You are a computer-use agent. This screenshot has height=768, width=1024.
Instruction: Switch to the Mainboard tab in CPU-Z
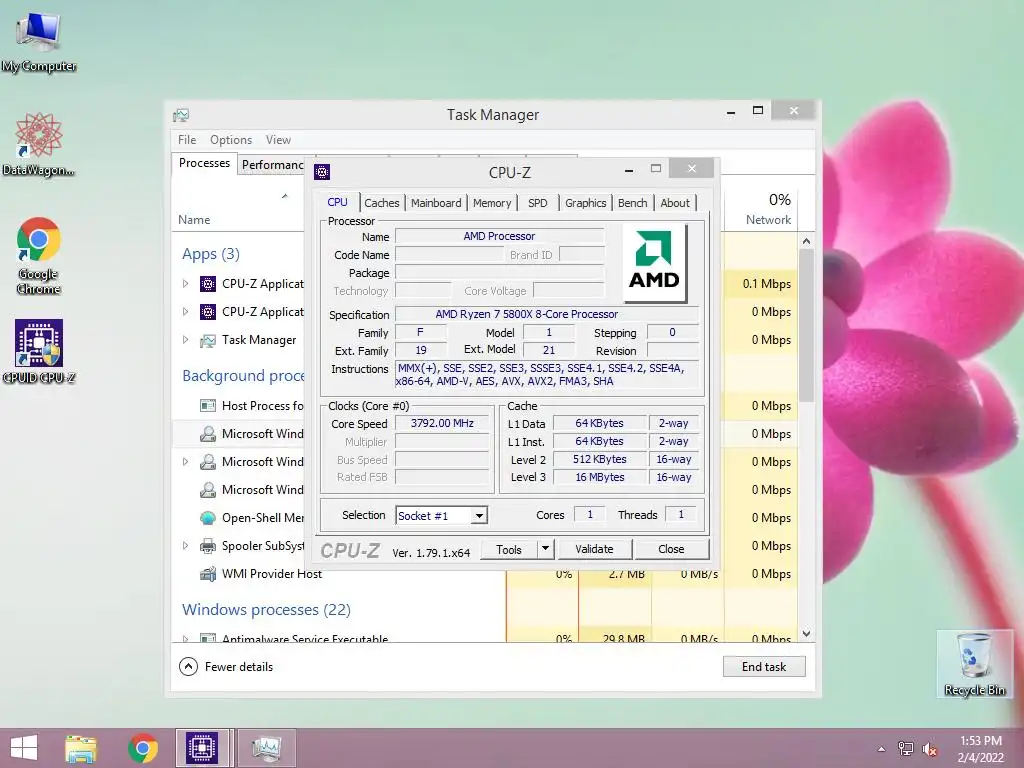436,203
